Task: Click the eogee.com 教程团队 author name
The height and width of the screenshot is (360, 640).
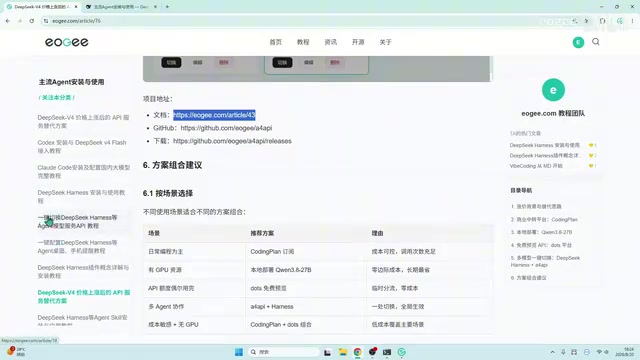Action: pyautogui.click(x=553, y=113)
